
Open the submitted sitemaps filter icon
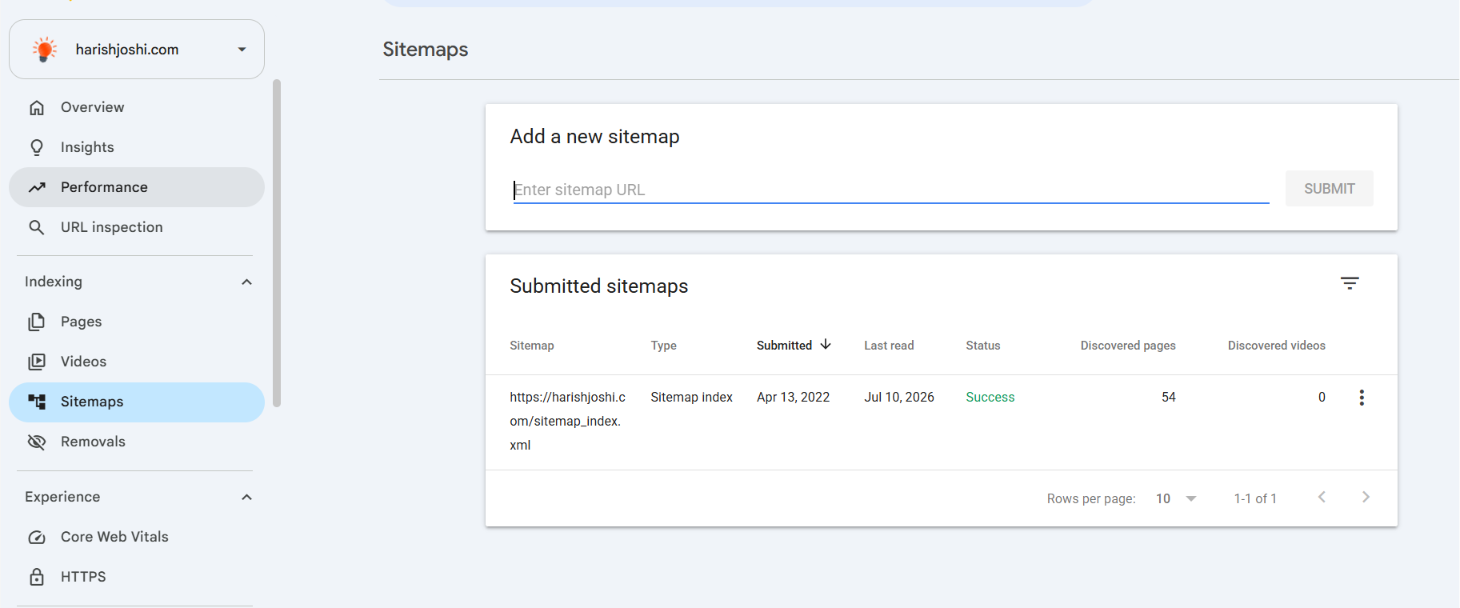coord(1350,284)
